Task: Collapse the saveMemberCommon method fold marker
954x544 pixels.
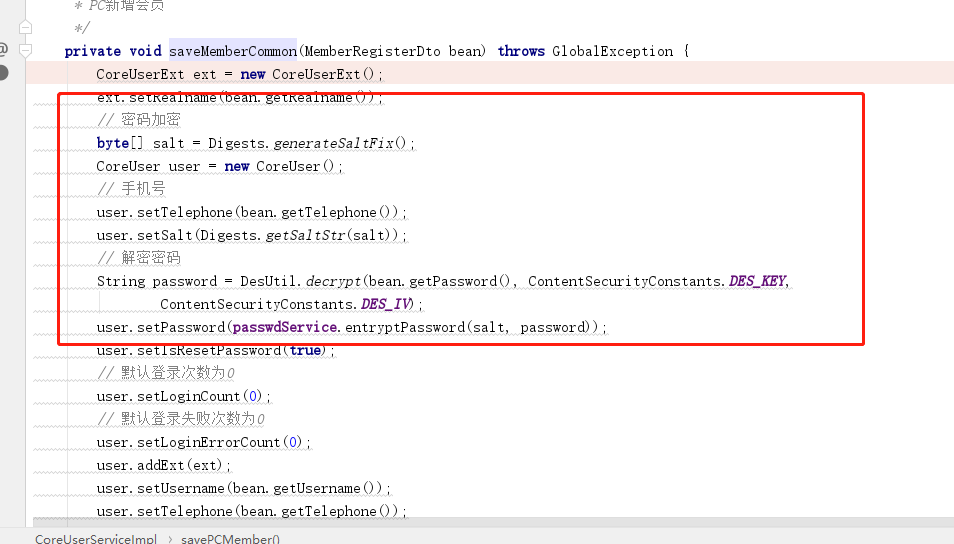Action: coord(26,51)
